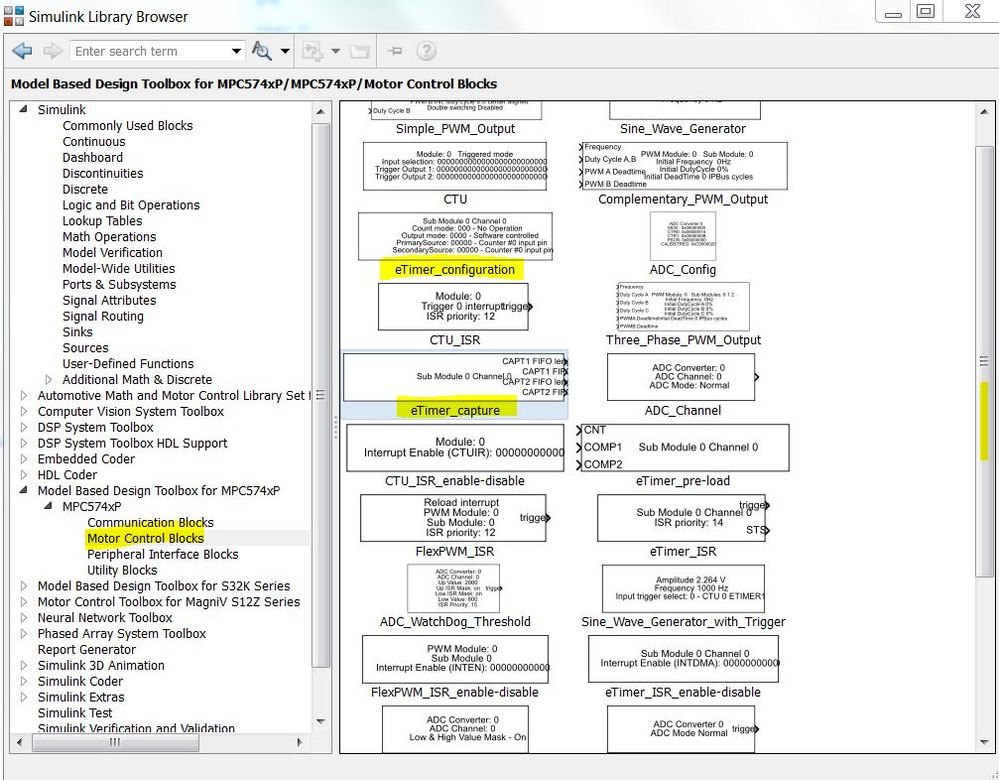999x780 pixels.
Task: Click the tree panel horizontal scrollbar thumb
Action: [115, 742]
